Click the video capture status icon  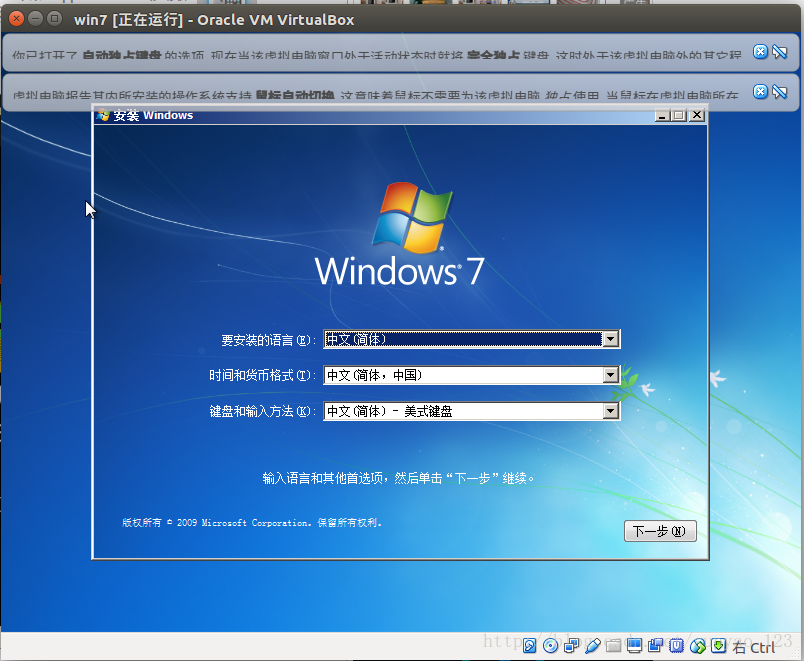pos(655,646)
